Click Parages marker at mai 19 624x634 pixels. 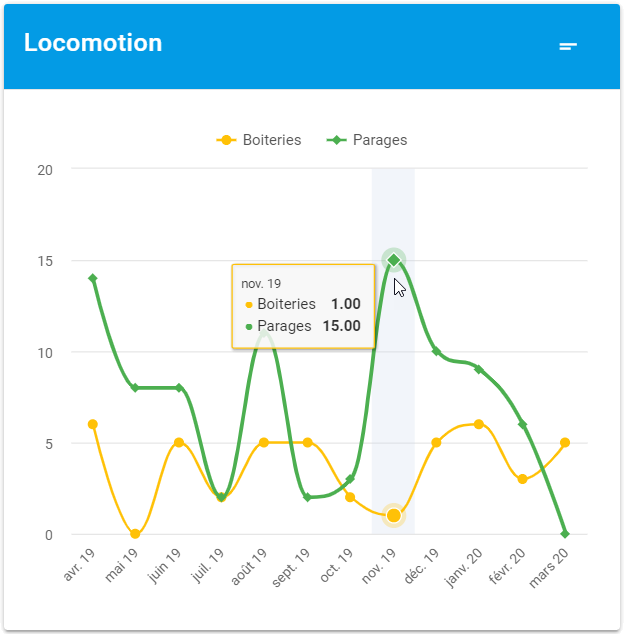(x=135, y=388)
